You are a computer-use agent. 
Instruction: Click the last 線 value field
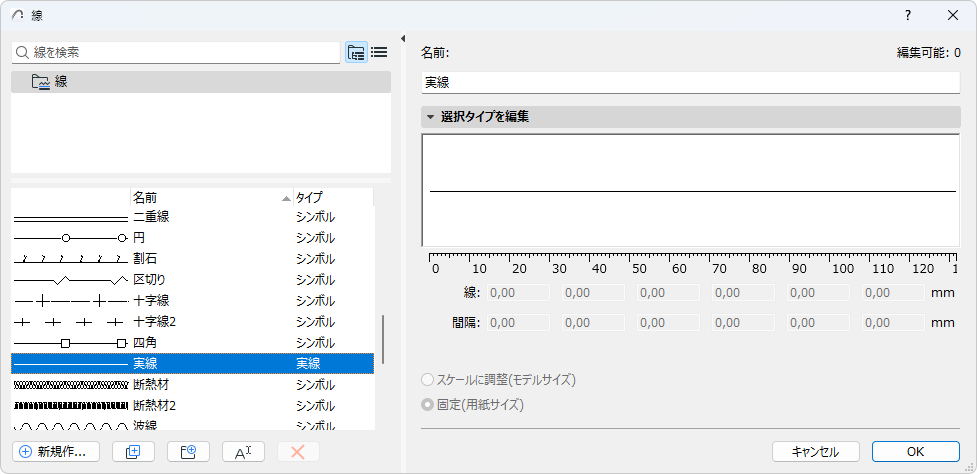(x=893, y=293)
